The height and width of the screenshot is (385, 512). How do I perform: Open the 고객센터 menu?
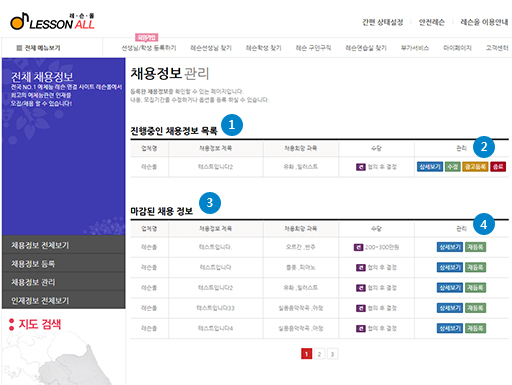pos(497,48)
